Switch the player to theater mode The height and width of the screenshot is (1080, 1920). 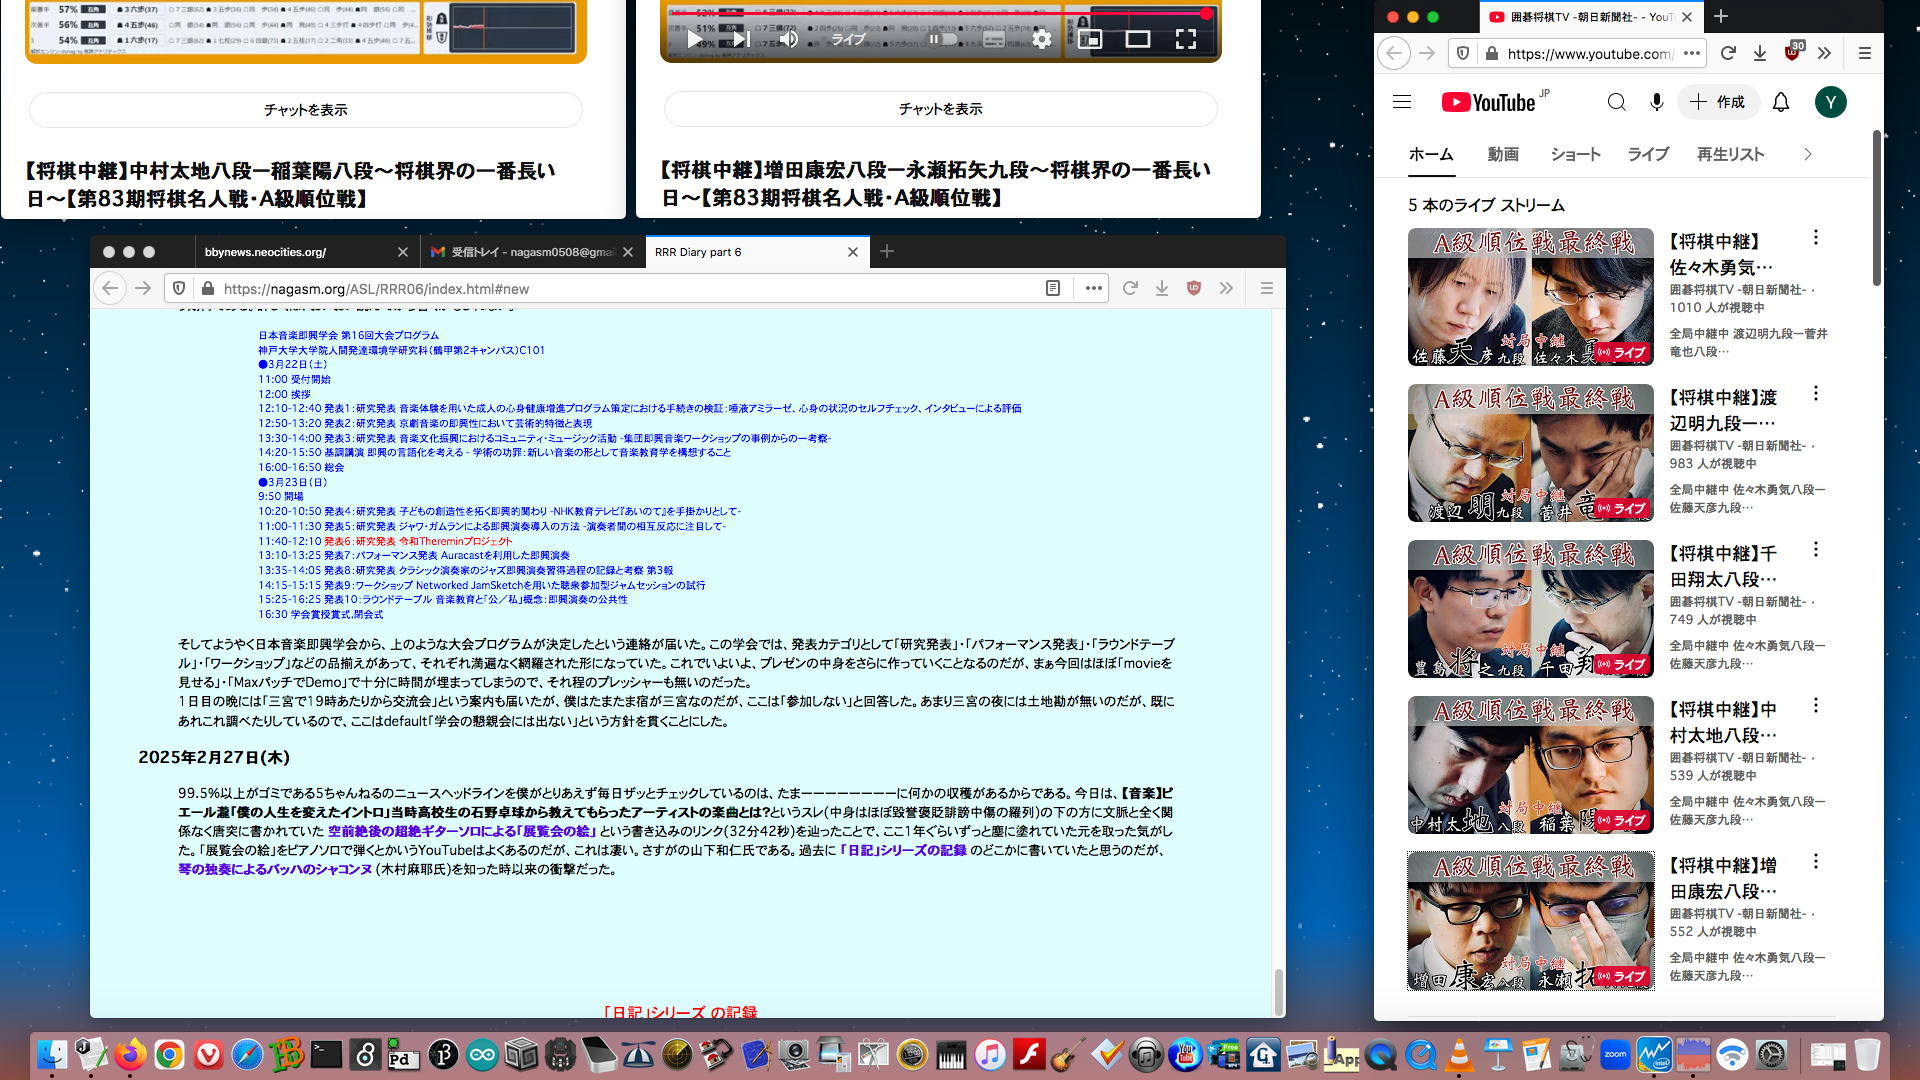1138,39
